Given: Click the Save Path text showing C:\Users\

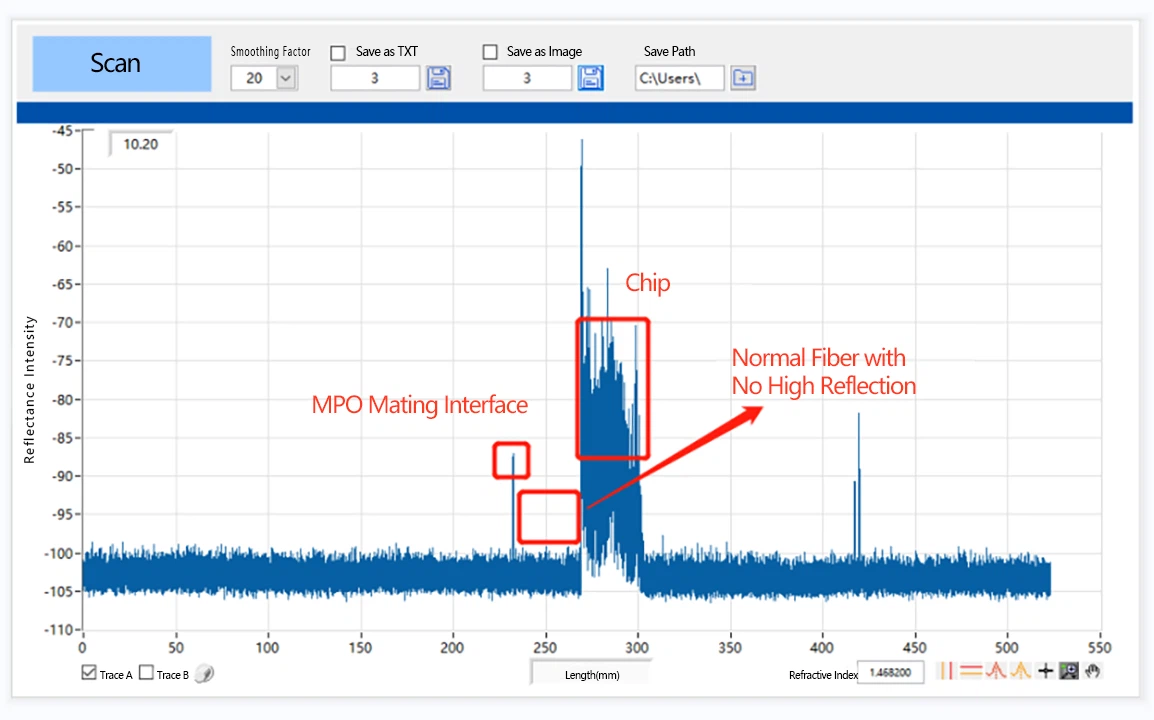Looking at the screenshot, I should click(x=679, y=77).
